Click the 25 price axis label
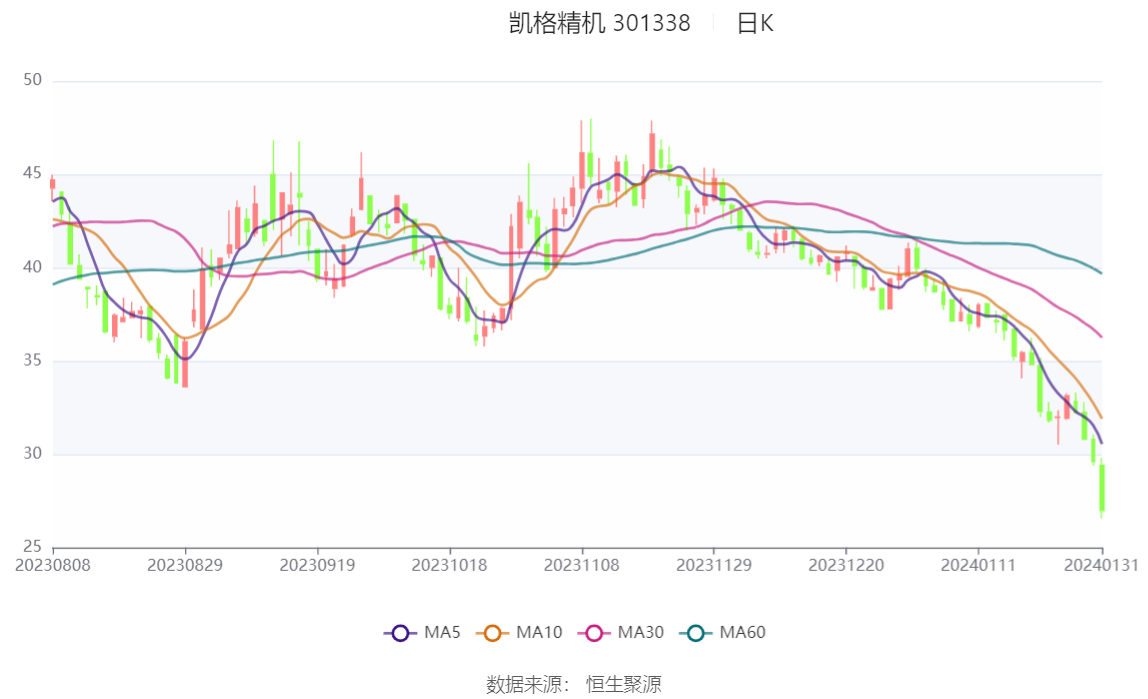The height and width of the screenshot is (699, 1148). (x=32, y=547)
